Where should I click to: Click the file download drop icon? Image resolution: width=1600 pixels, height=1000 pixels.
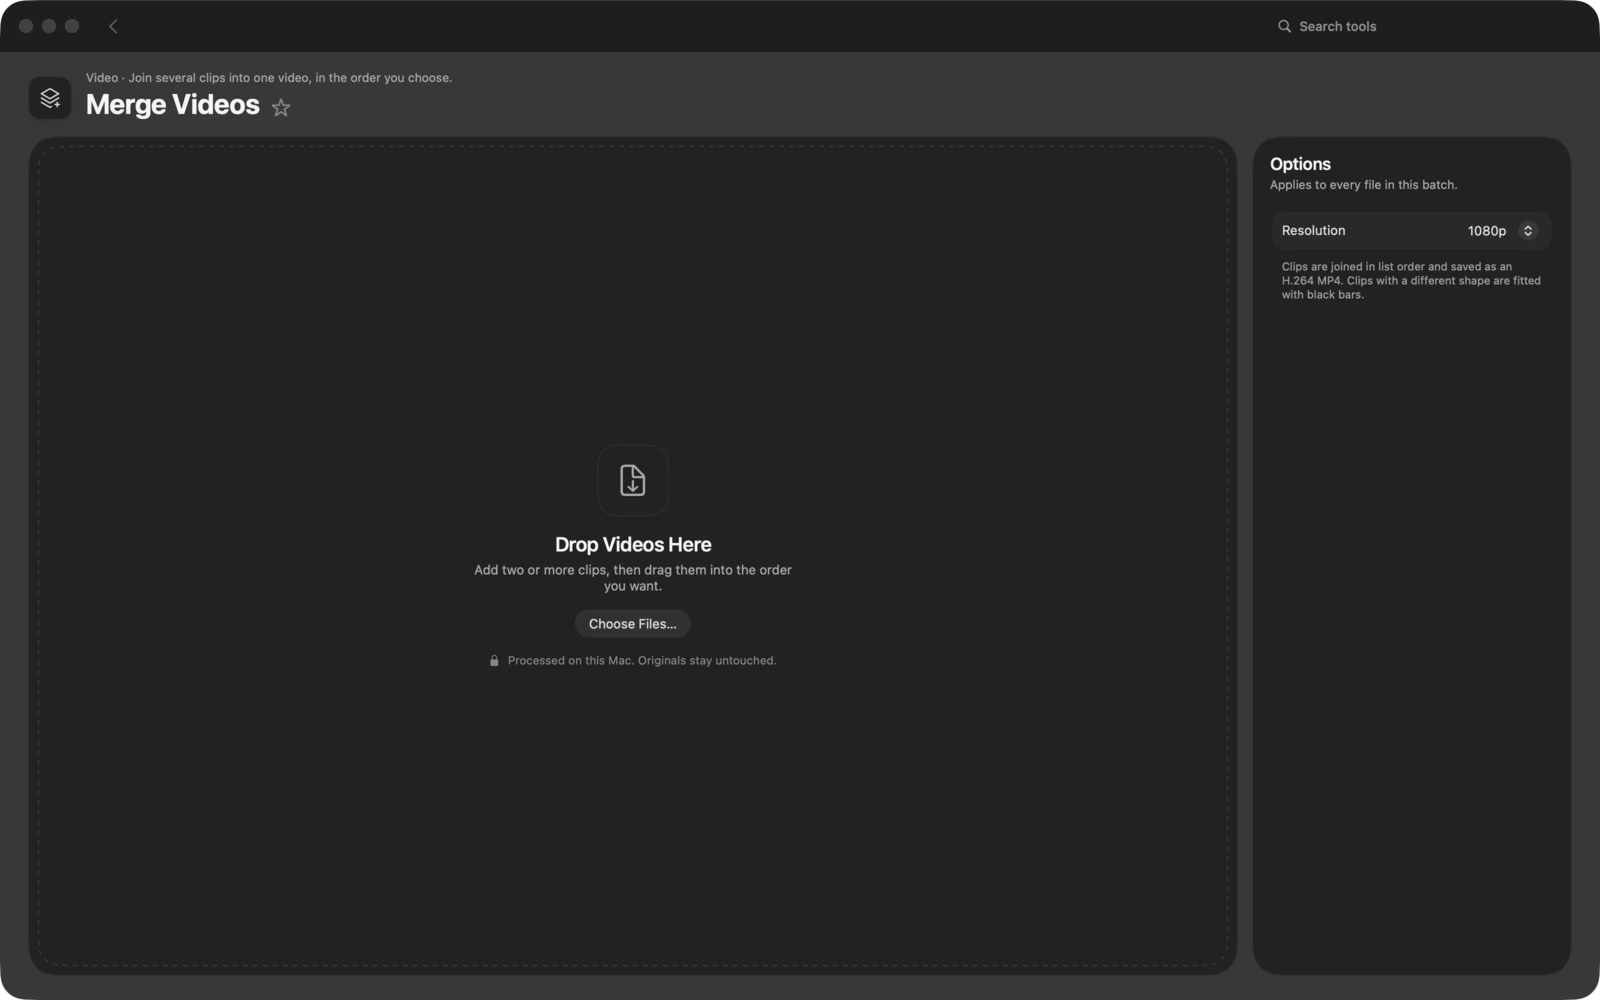coord(633,480)
